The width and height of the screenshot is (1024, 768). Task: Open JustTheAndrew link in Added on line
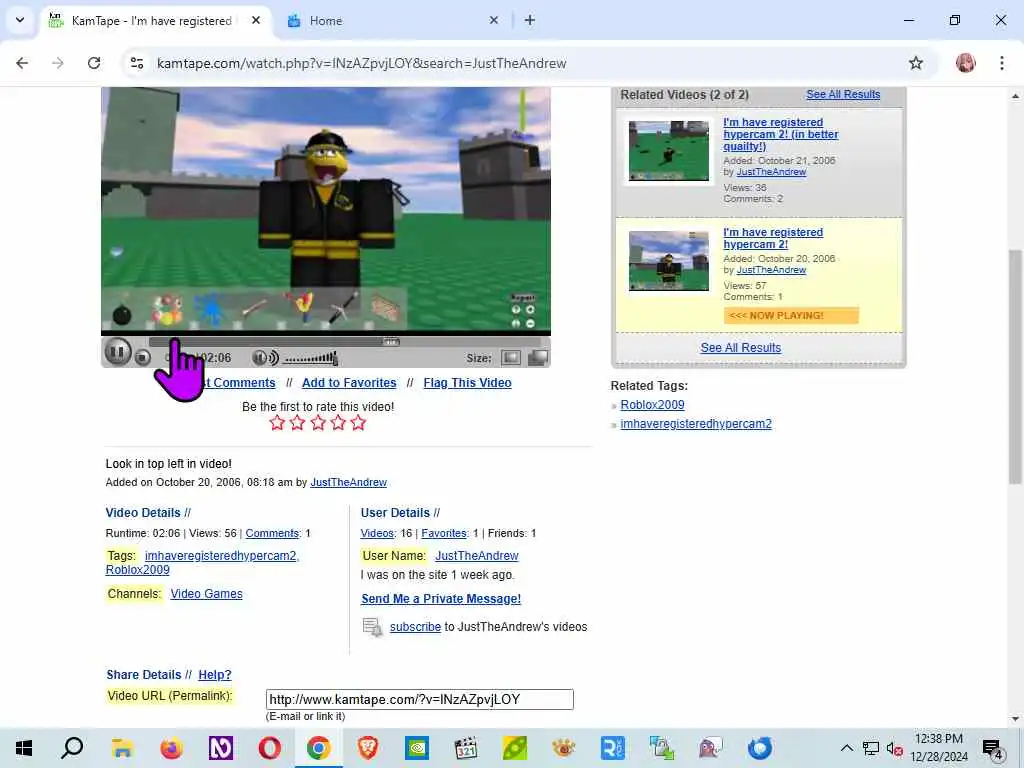348,482
